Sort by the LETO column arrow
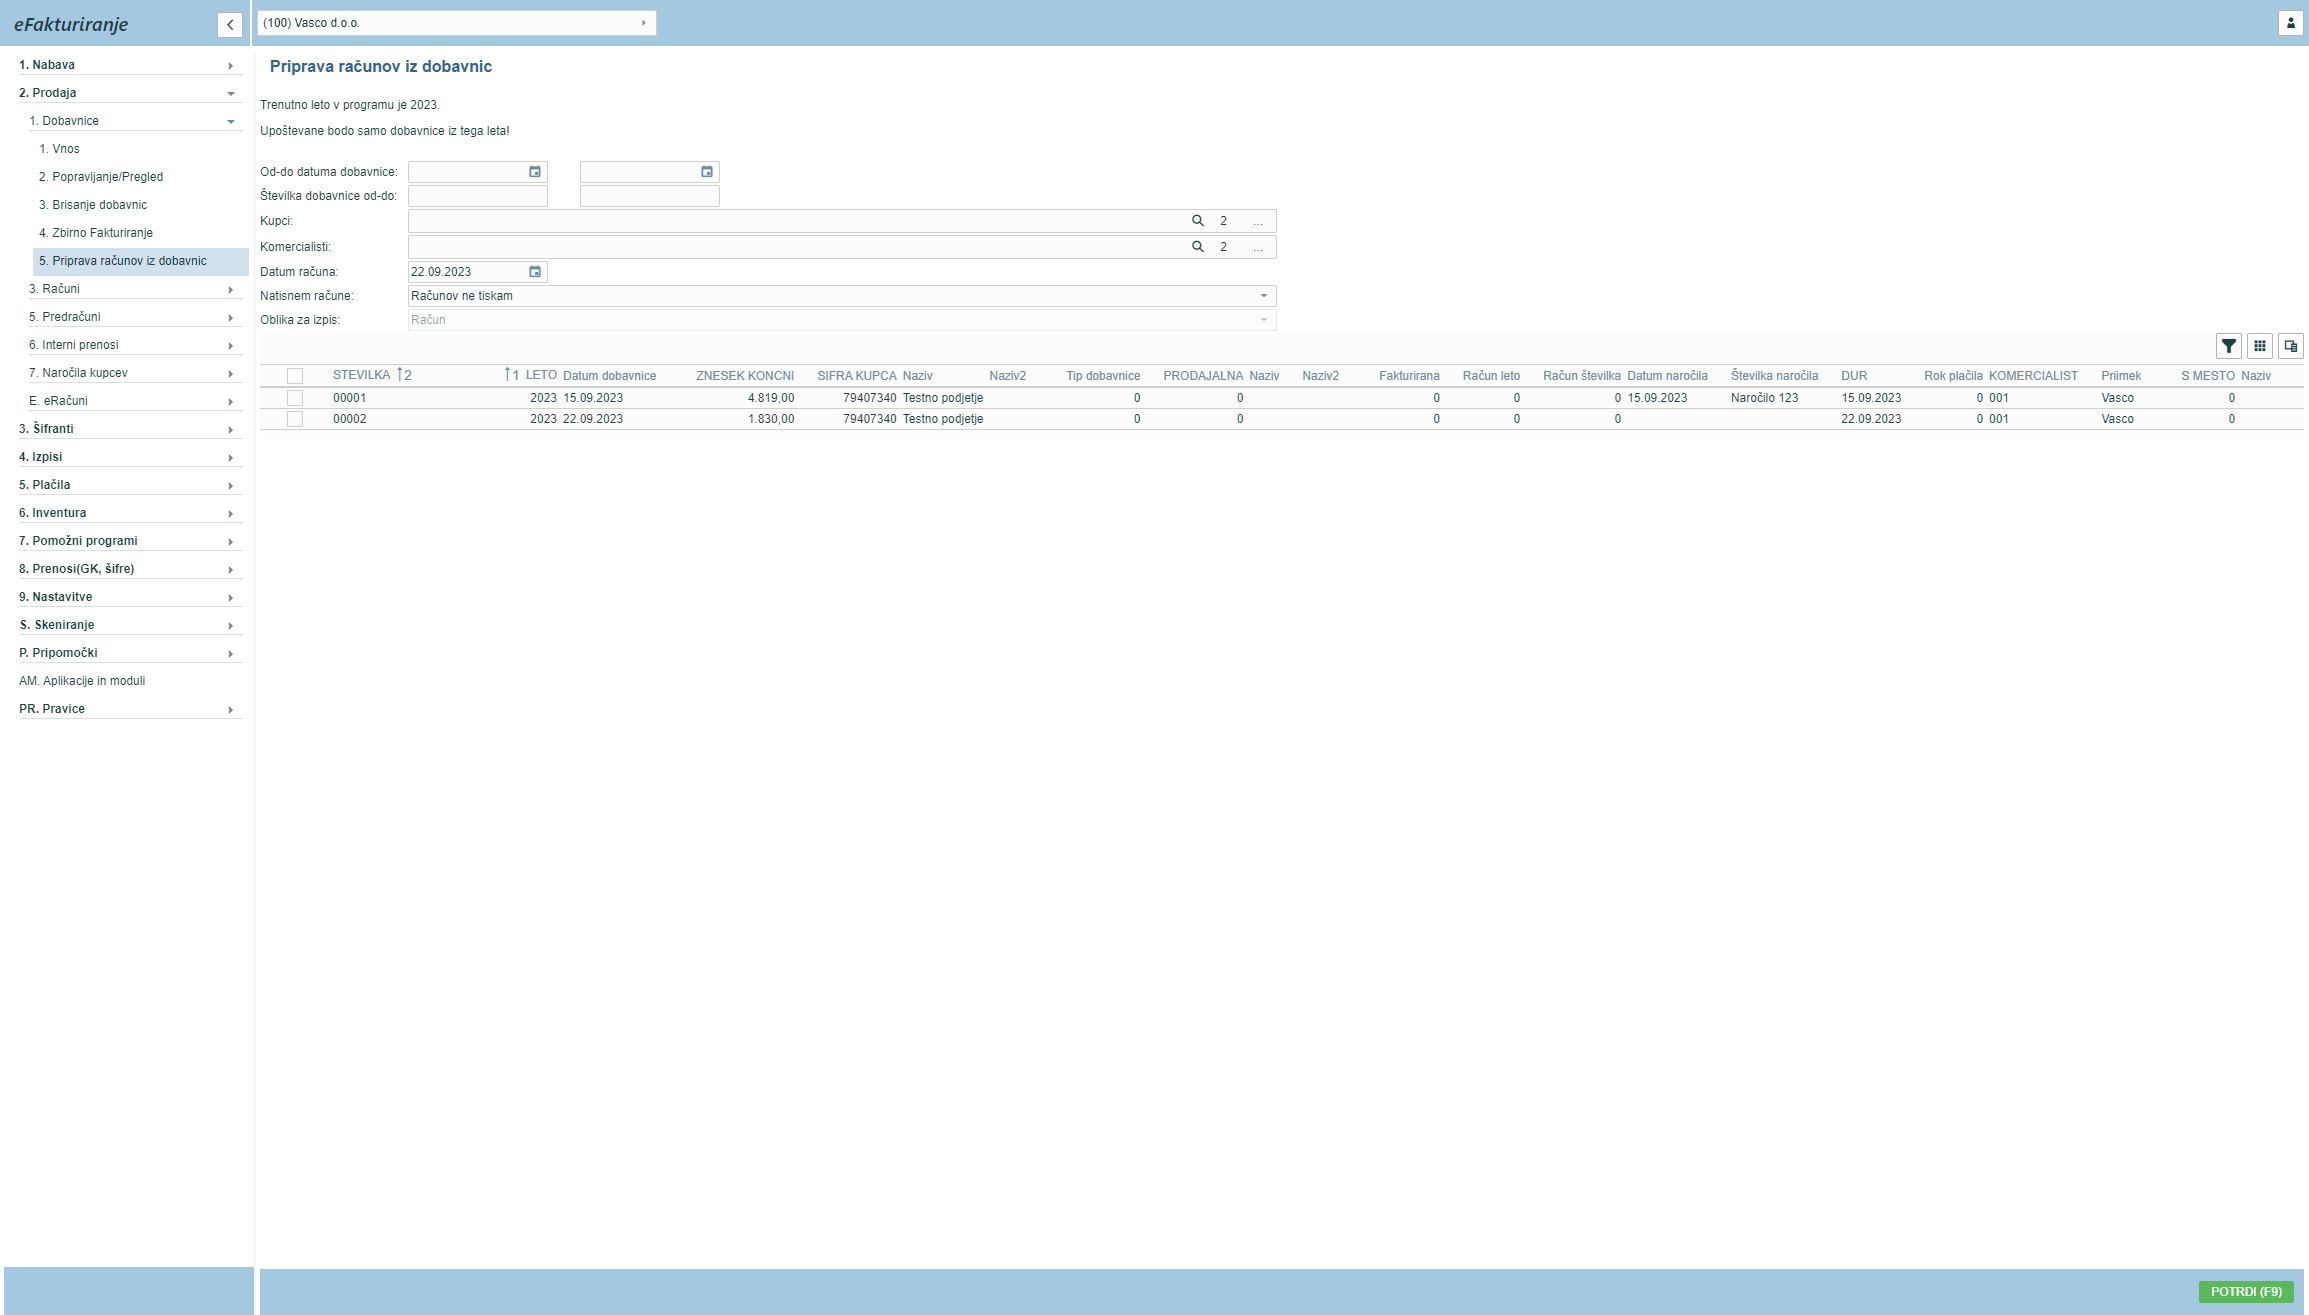Image resolution: width=2309 pixels, height=1315 pixels. coord(512,375)
